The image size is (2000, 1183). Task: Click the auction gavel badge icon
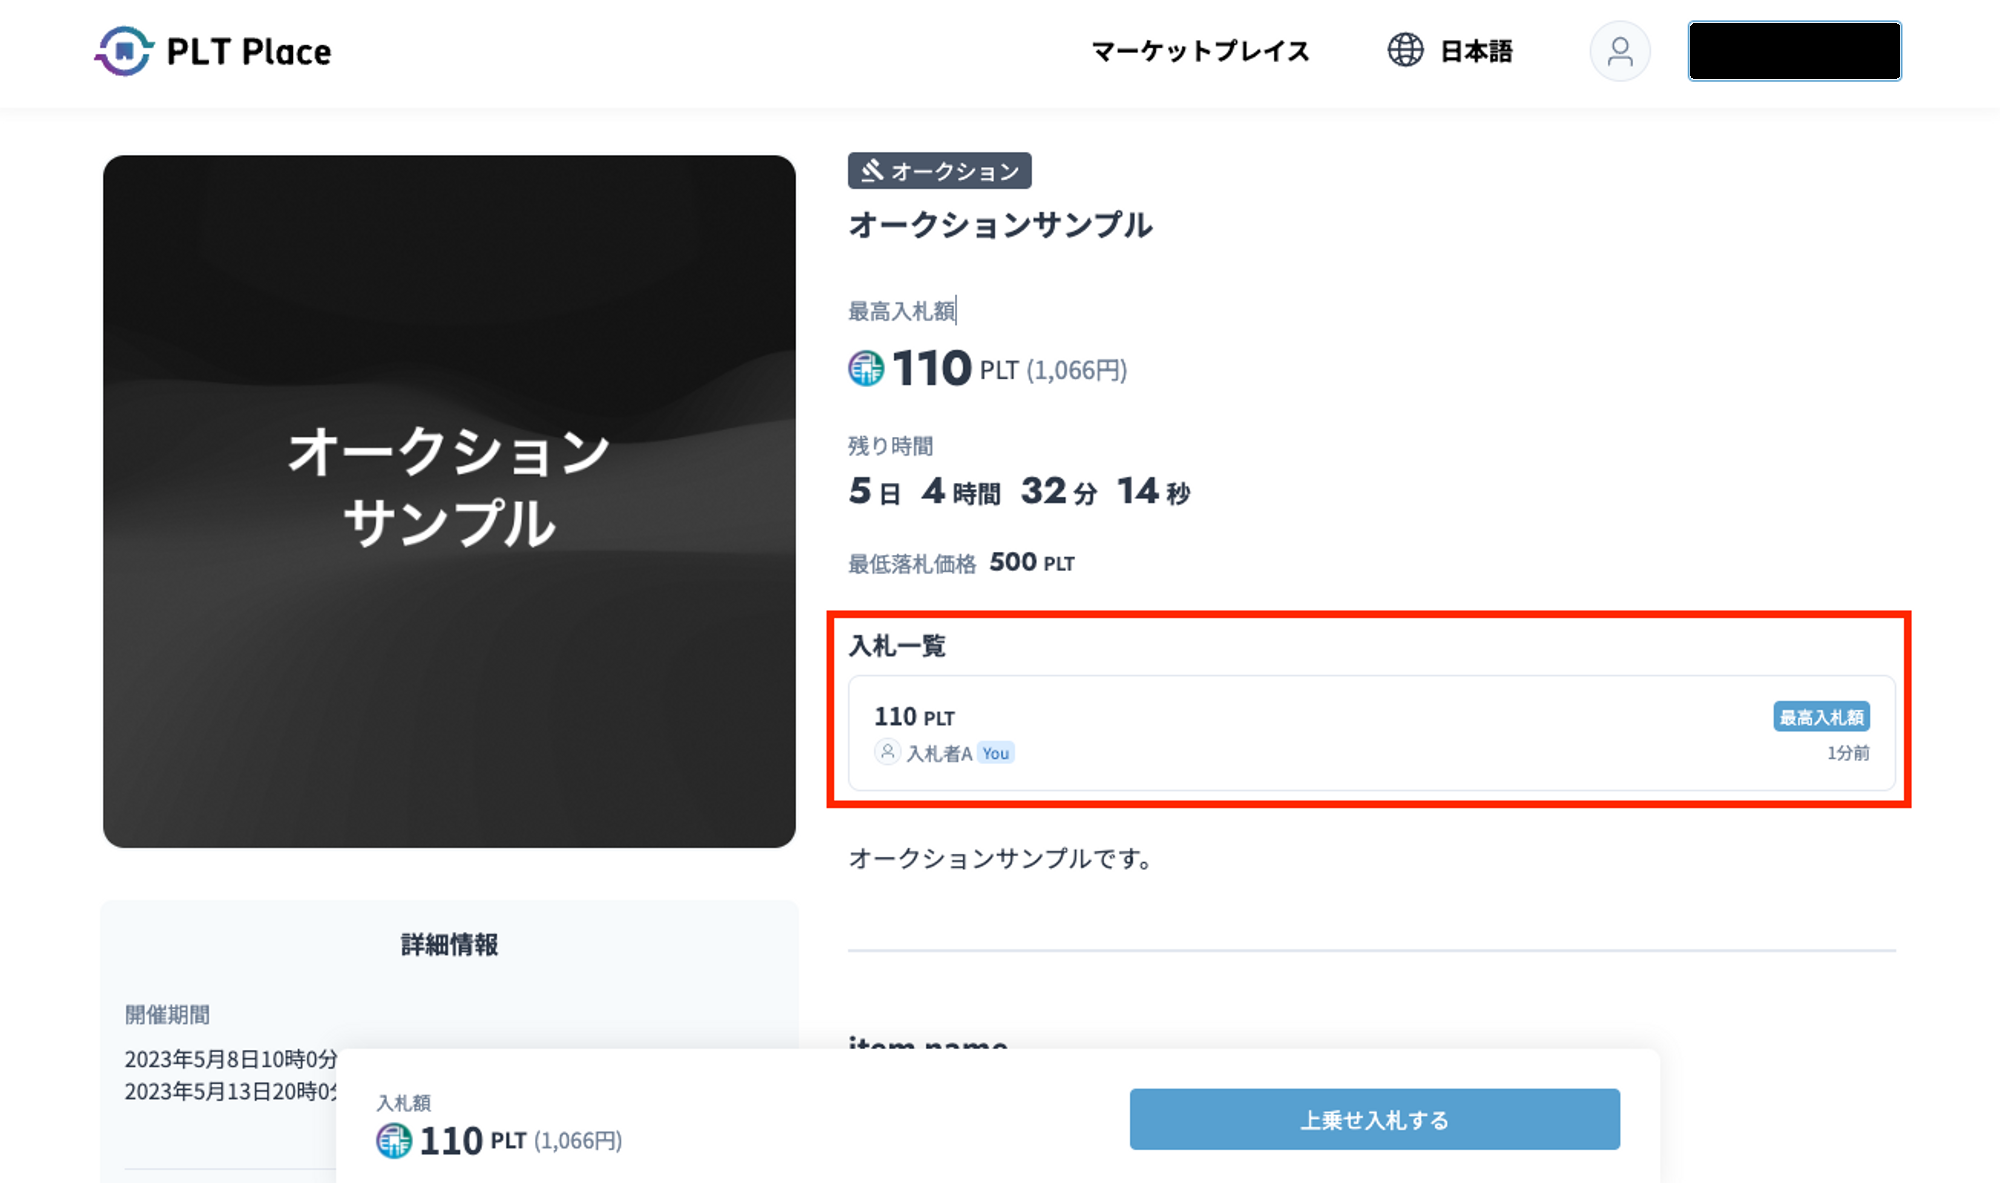(x=873, y=171)
